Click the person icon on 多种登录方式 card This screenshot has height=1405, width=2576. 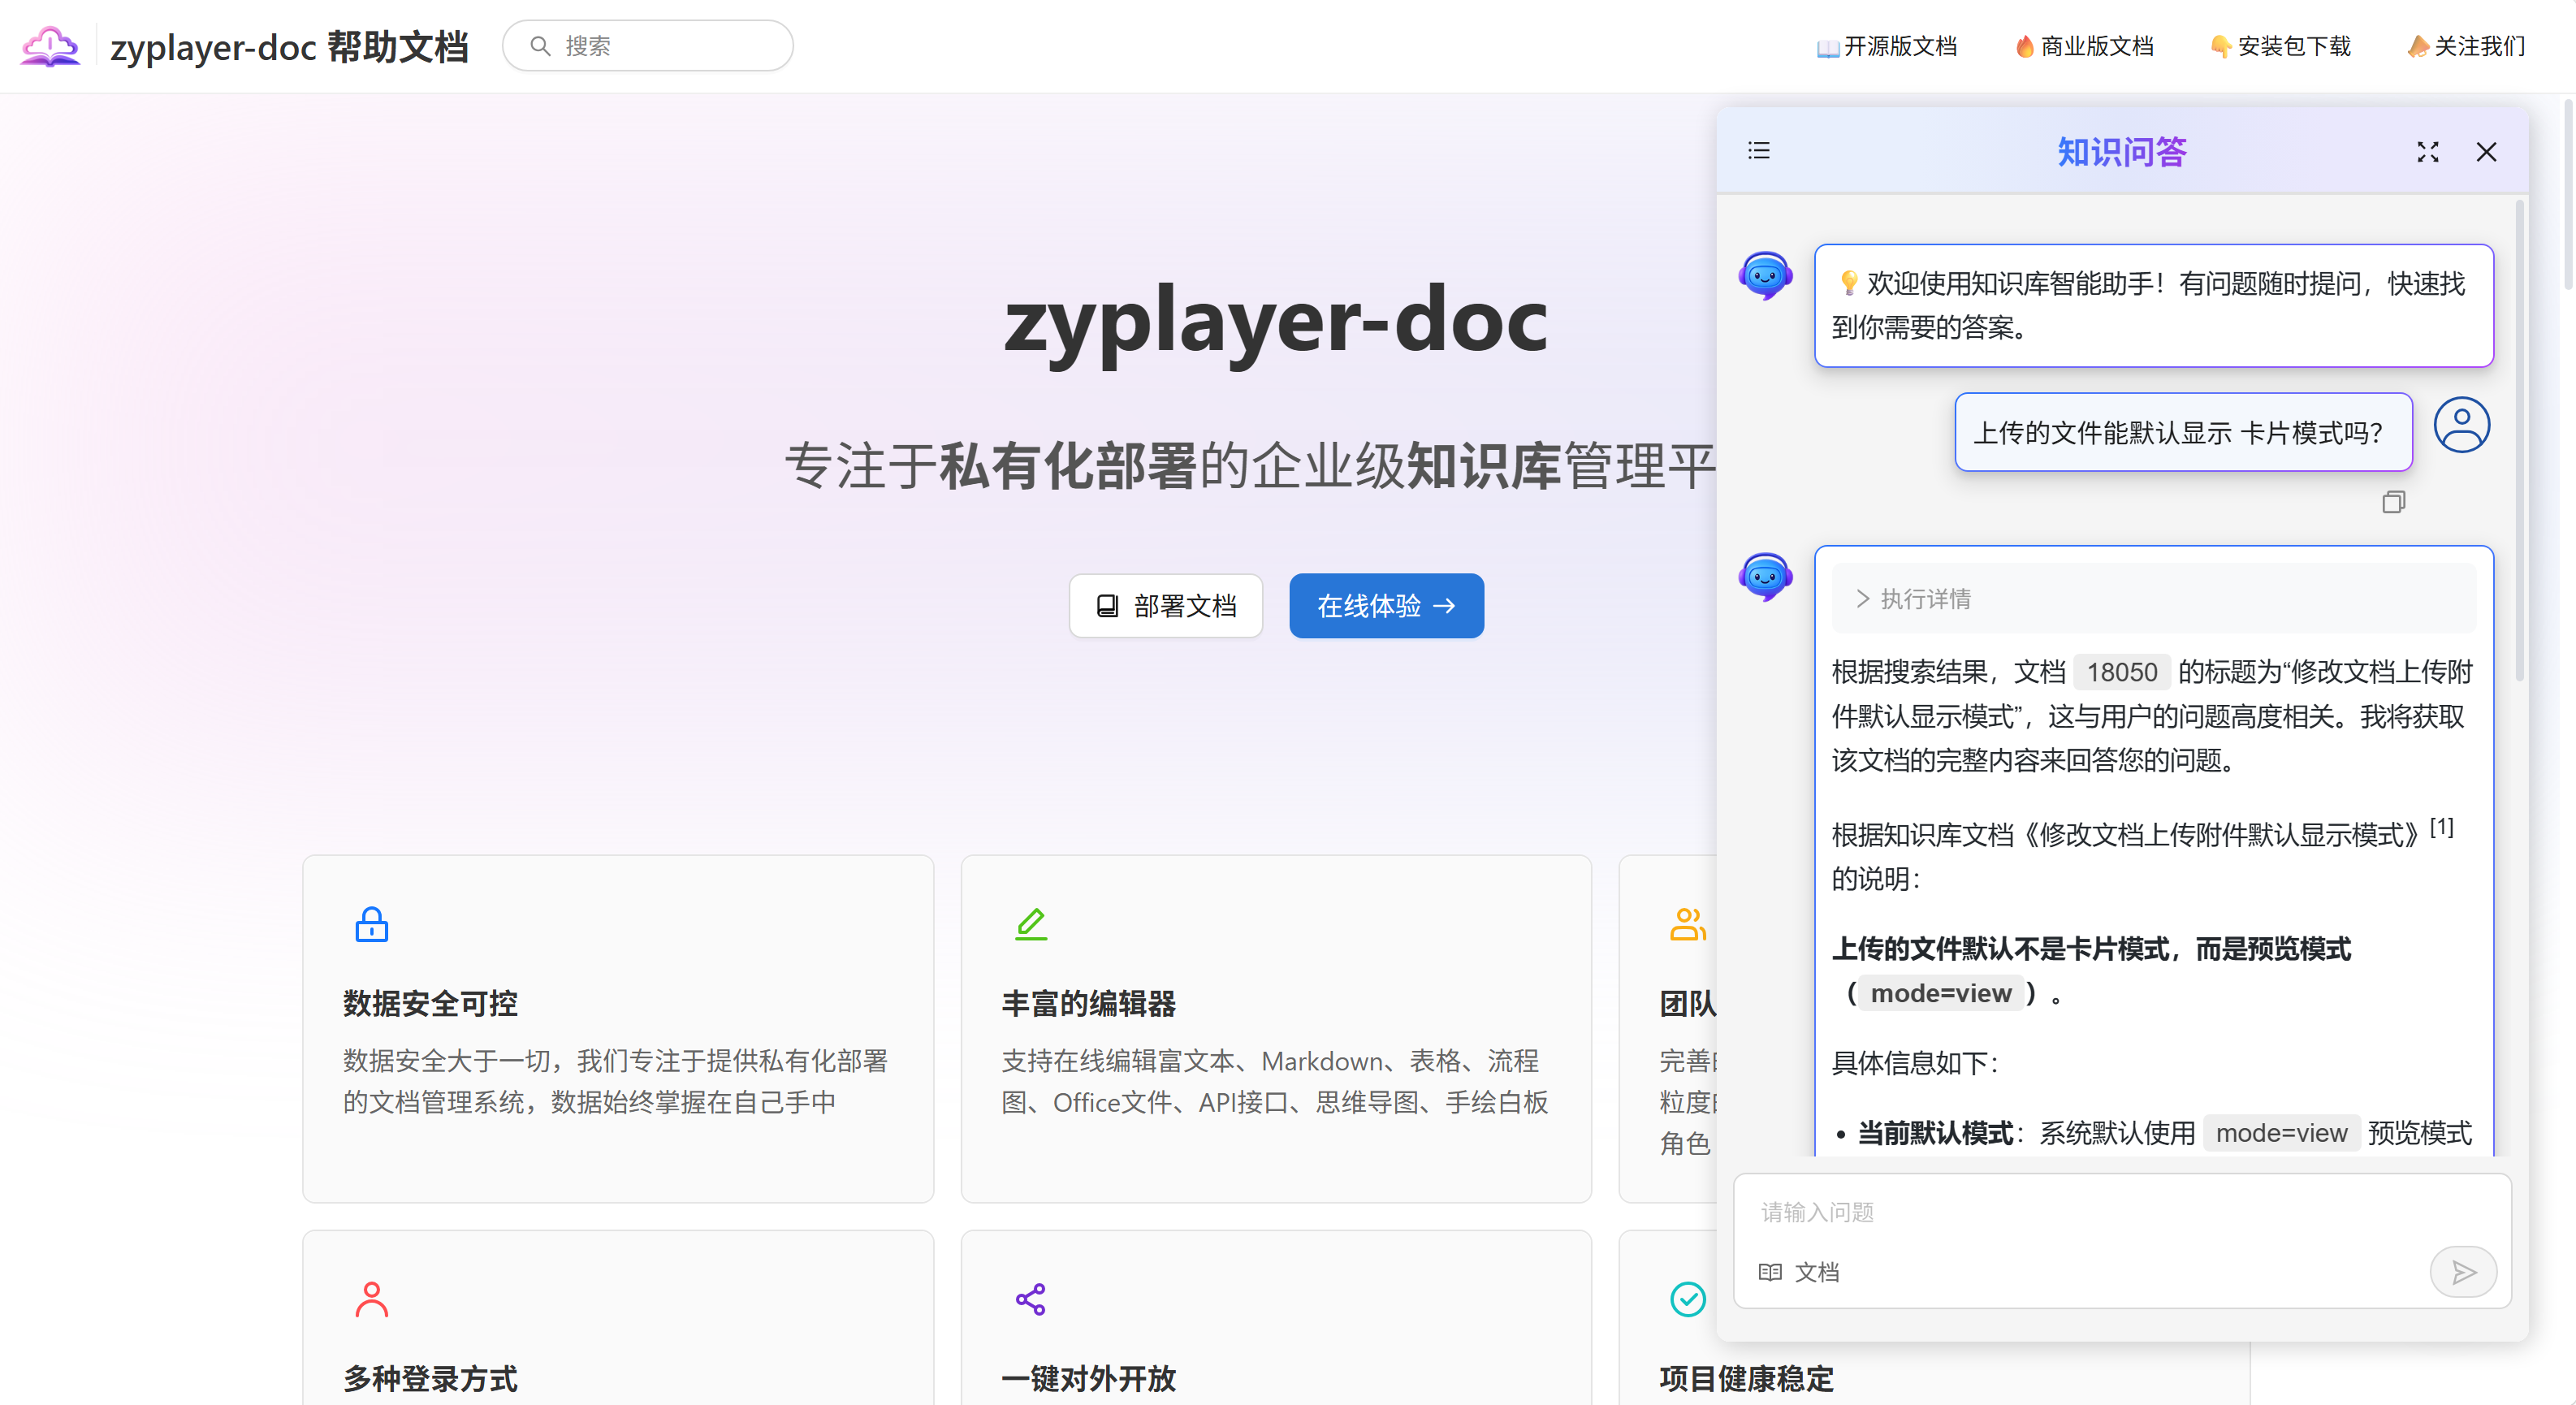(371, 1299)
